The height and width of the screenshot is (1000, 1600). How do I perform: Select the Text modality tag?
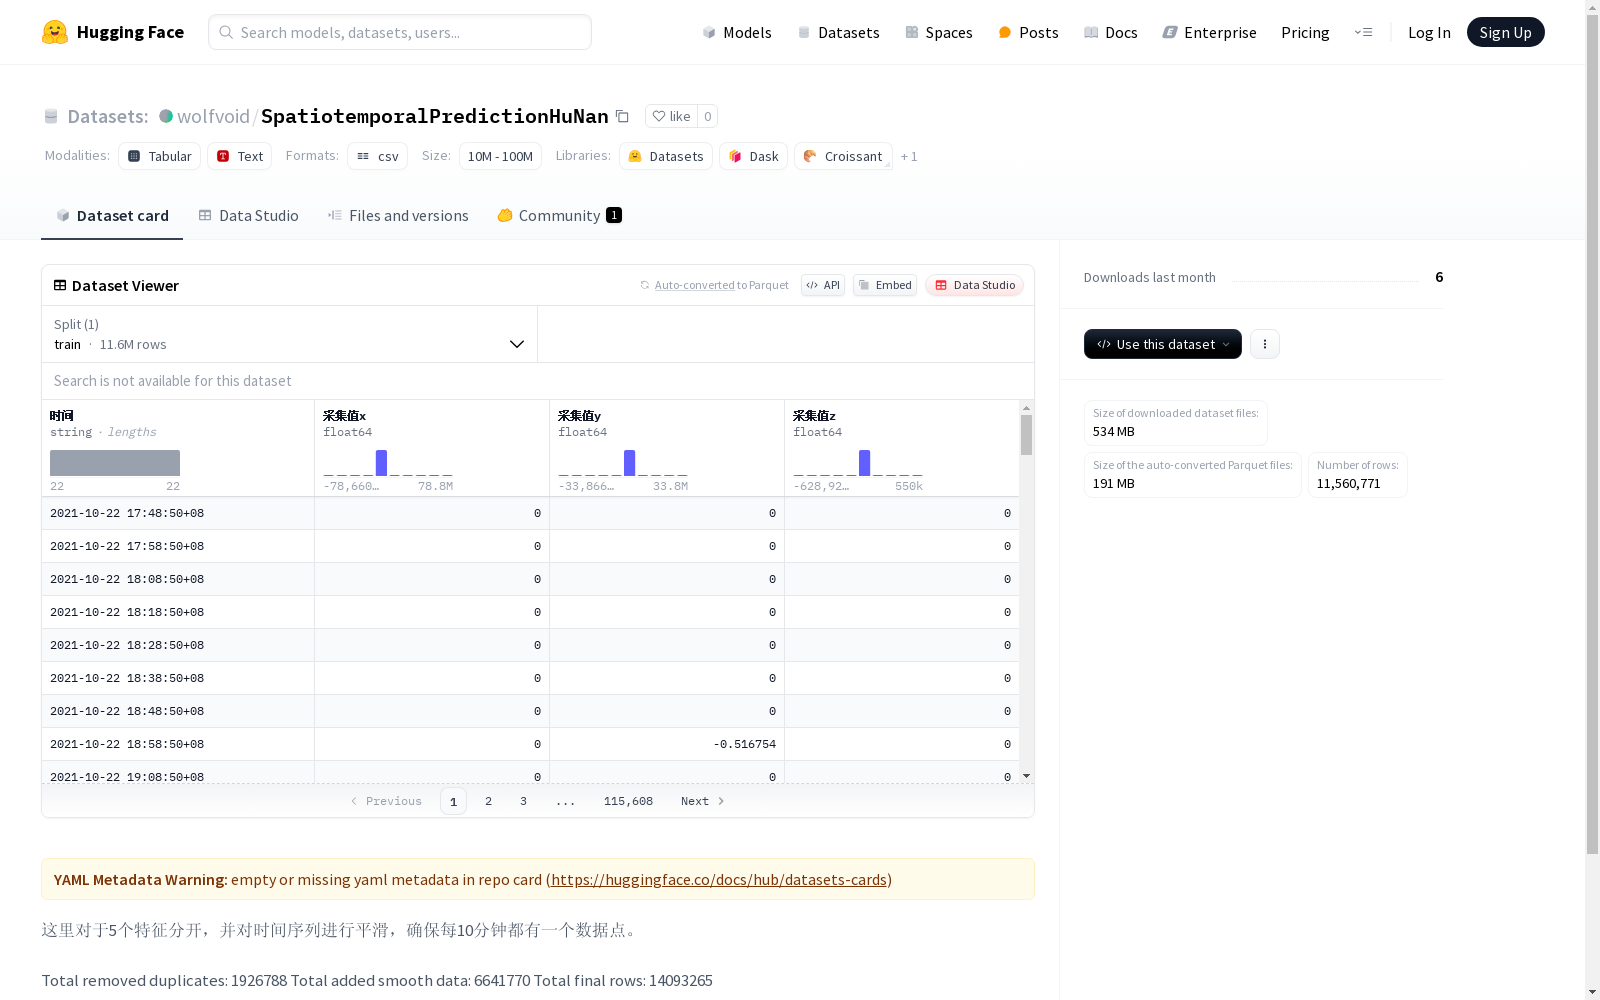(x=240, y=156)
